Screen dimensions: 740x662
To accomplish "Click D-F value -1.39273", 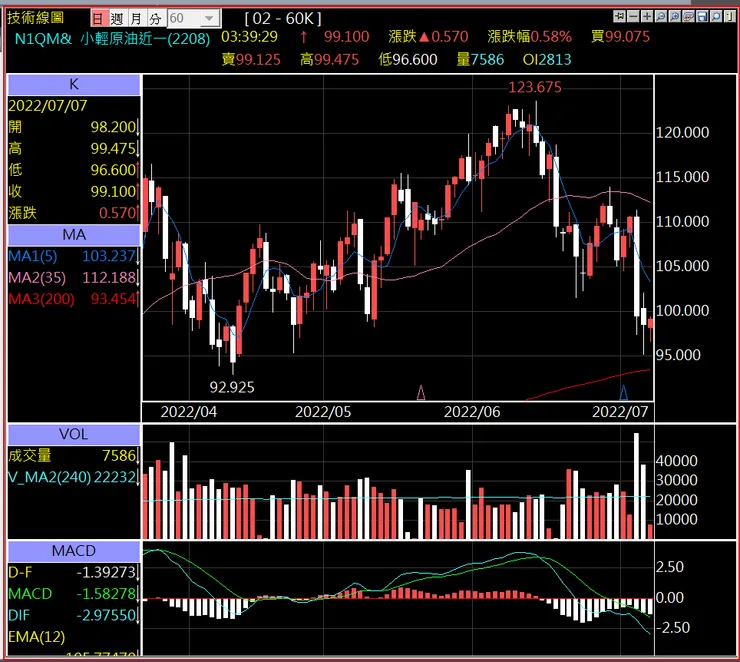I will [106, 572].
